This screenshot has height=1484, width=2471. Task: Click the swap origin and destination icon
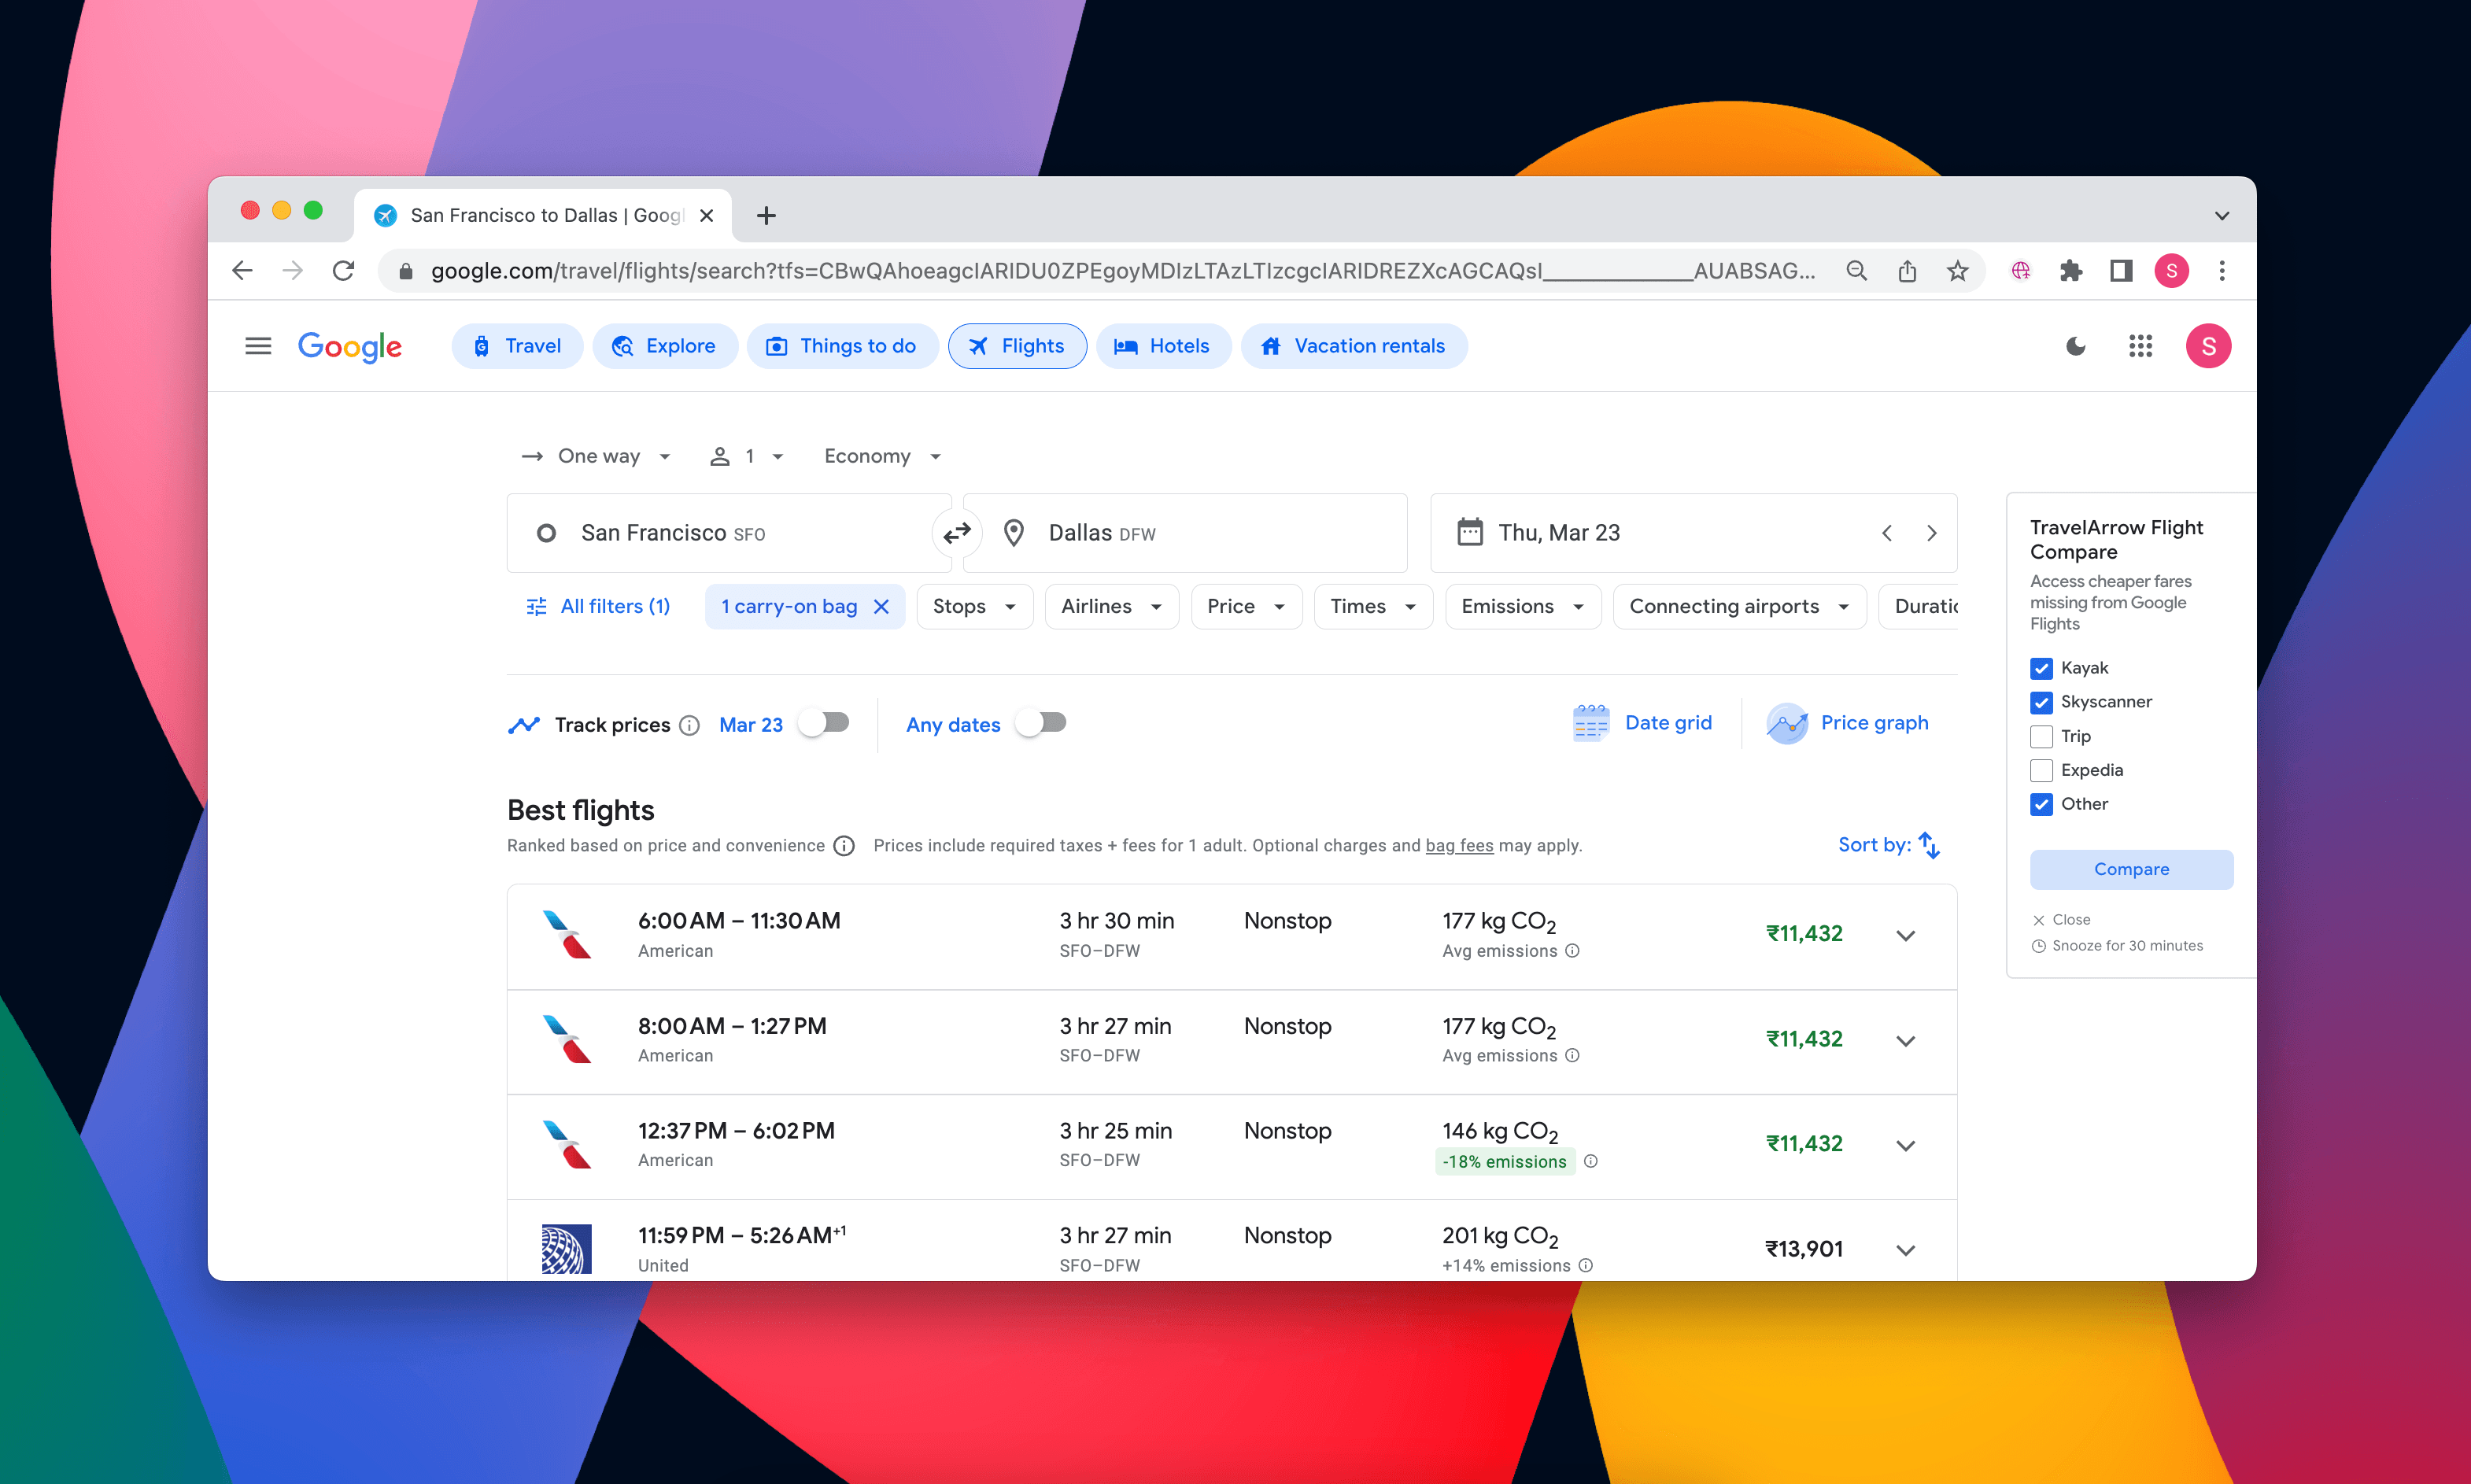[x=957, y=533]
